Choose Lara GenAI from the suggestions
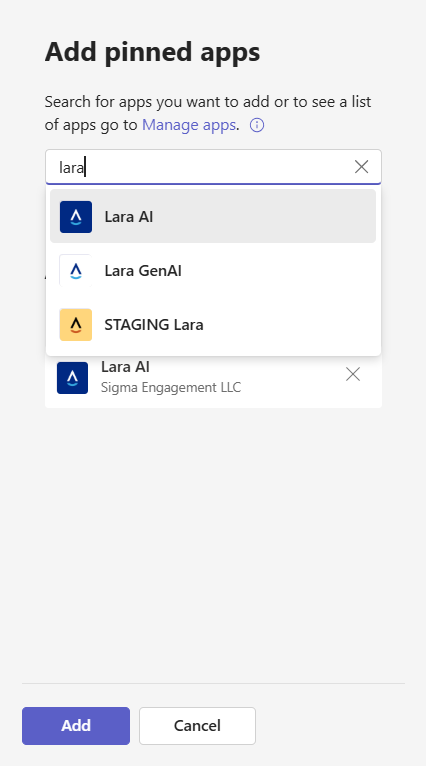 point(213,271)
